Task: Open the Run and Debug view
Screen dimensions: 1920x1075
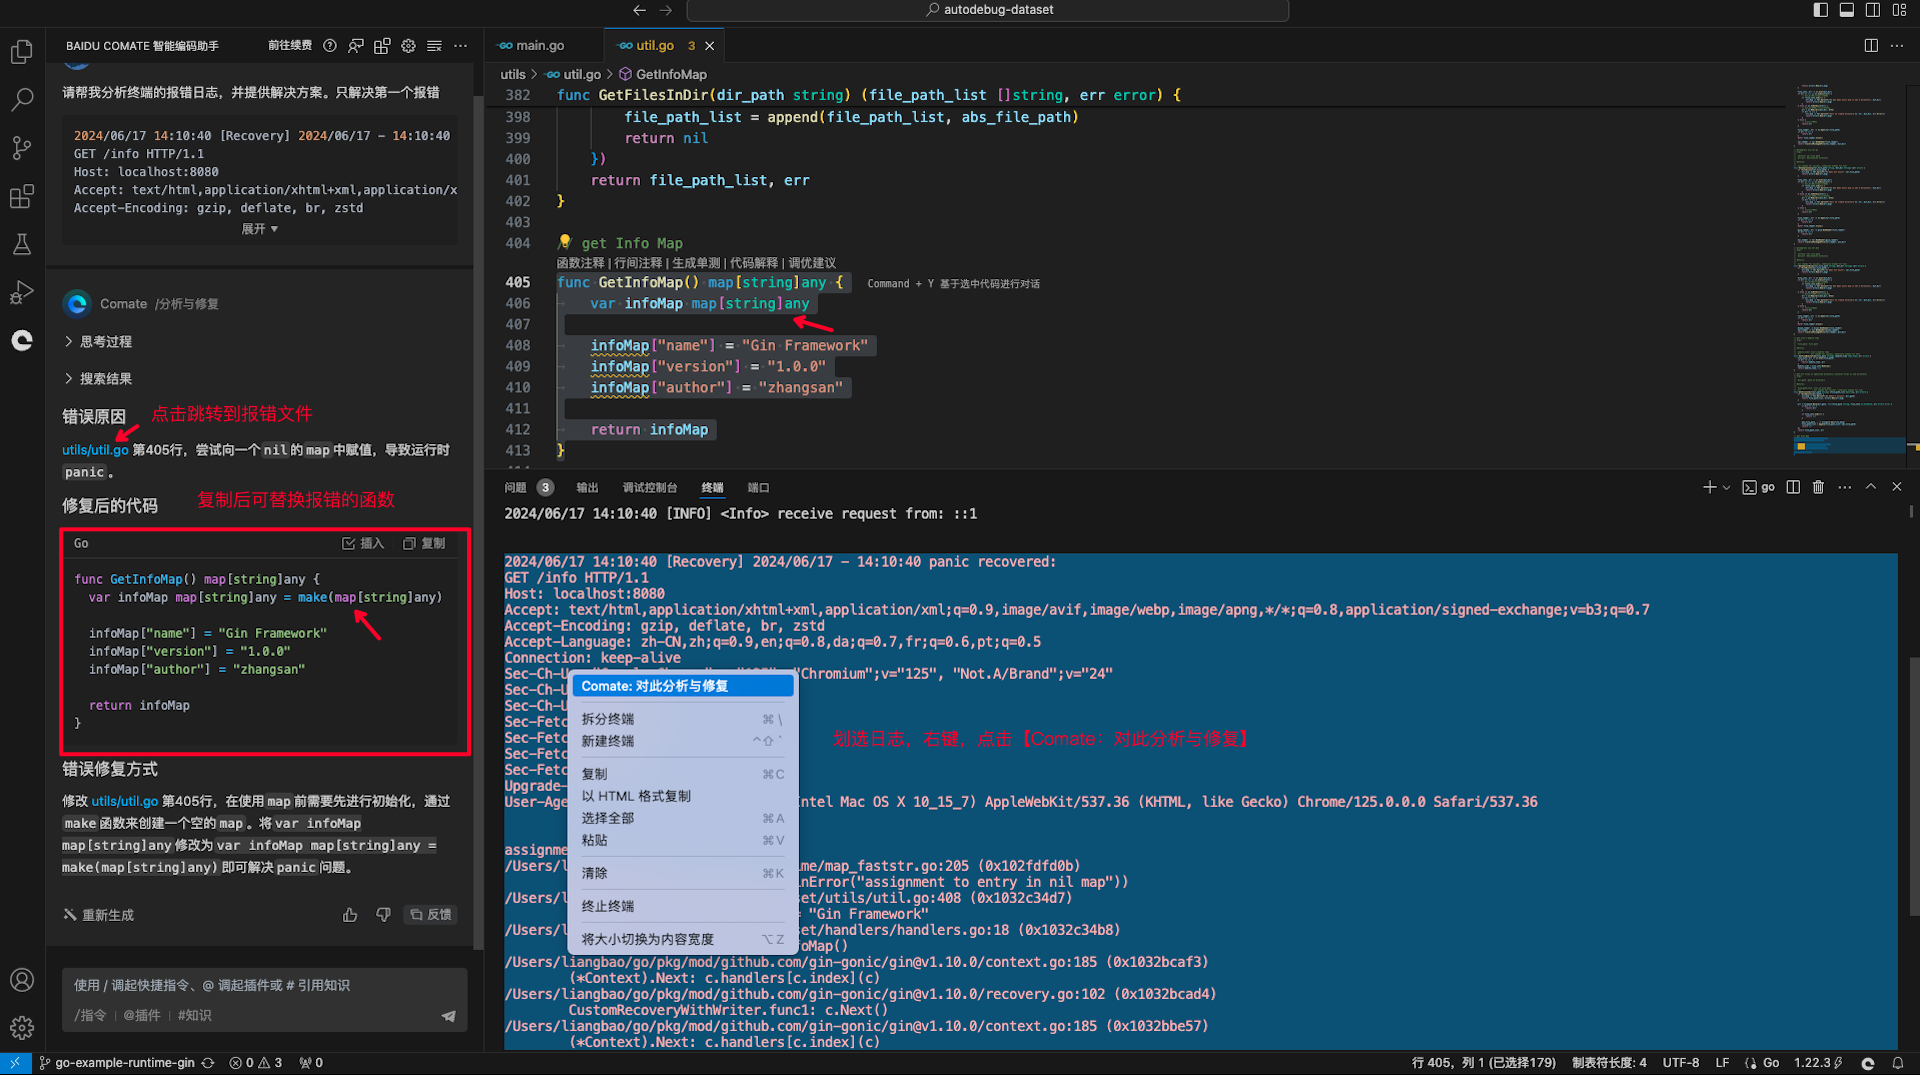Action: click(x=22, y=292)
